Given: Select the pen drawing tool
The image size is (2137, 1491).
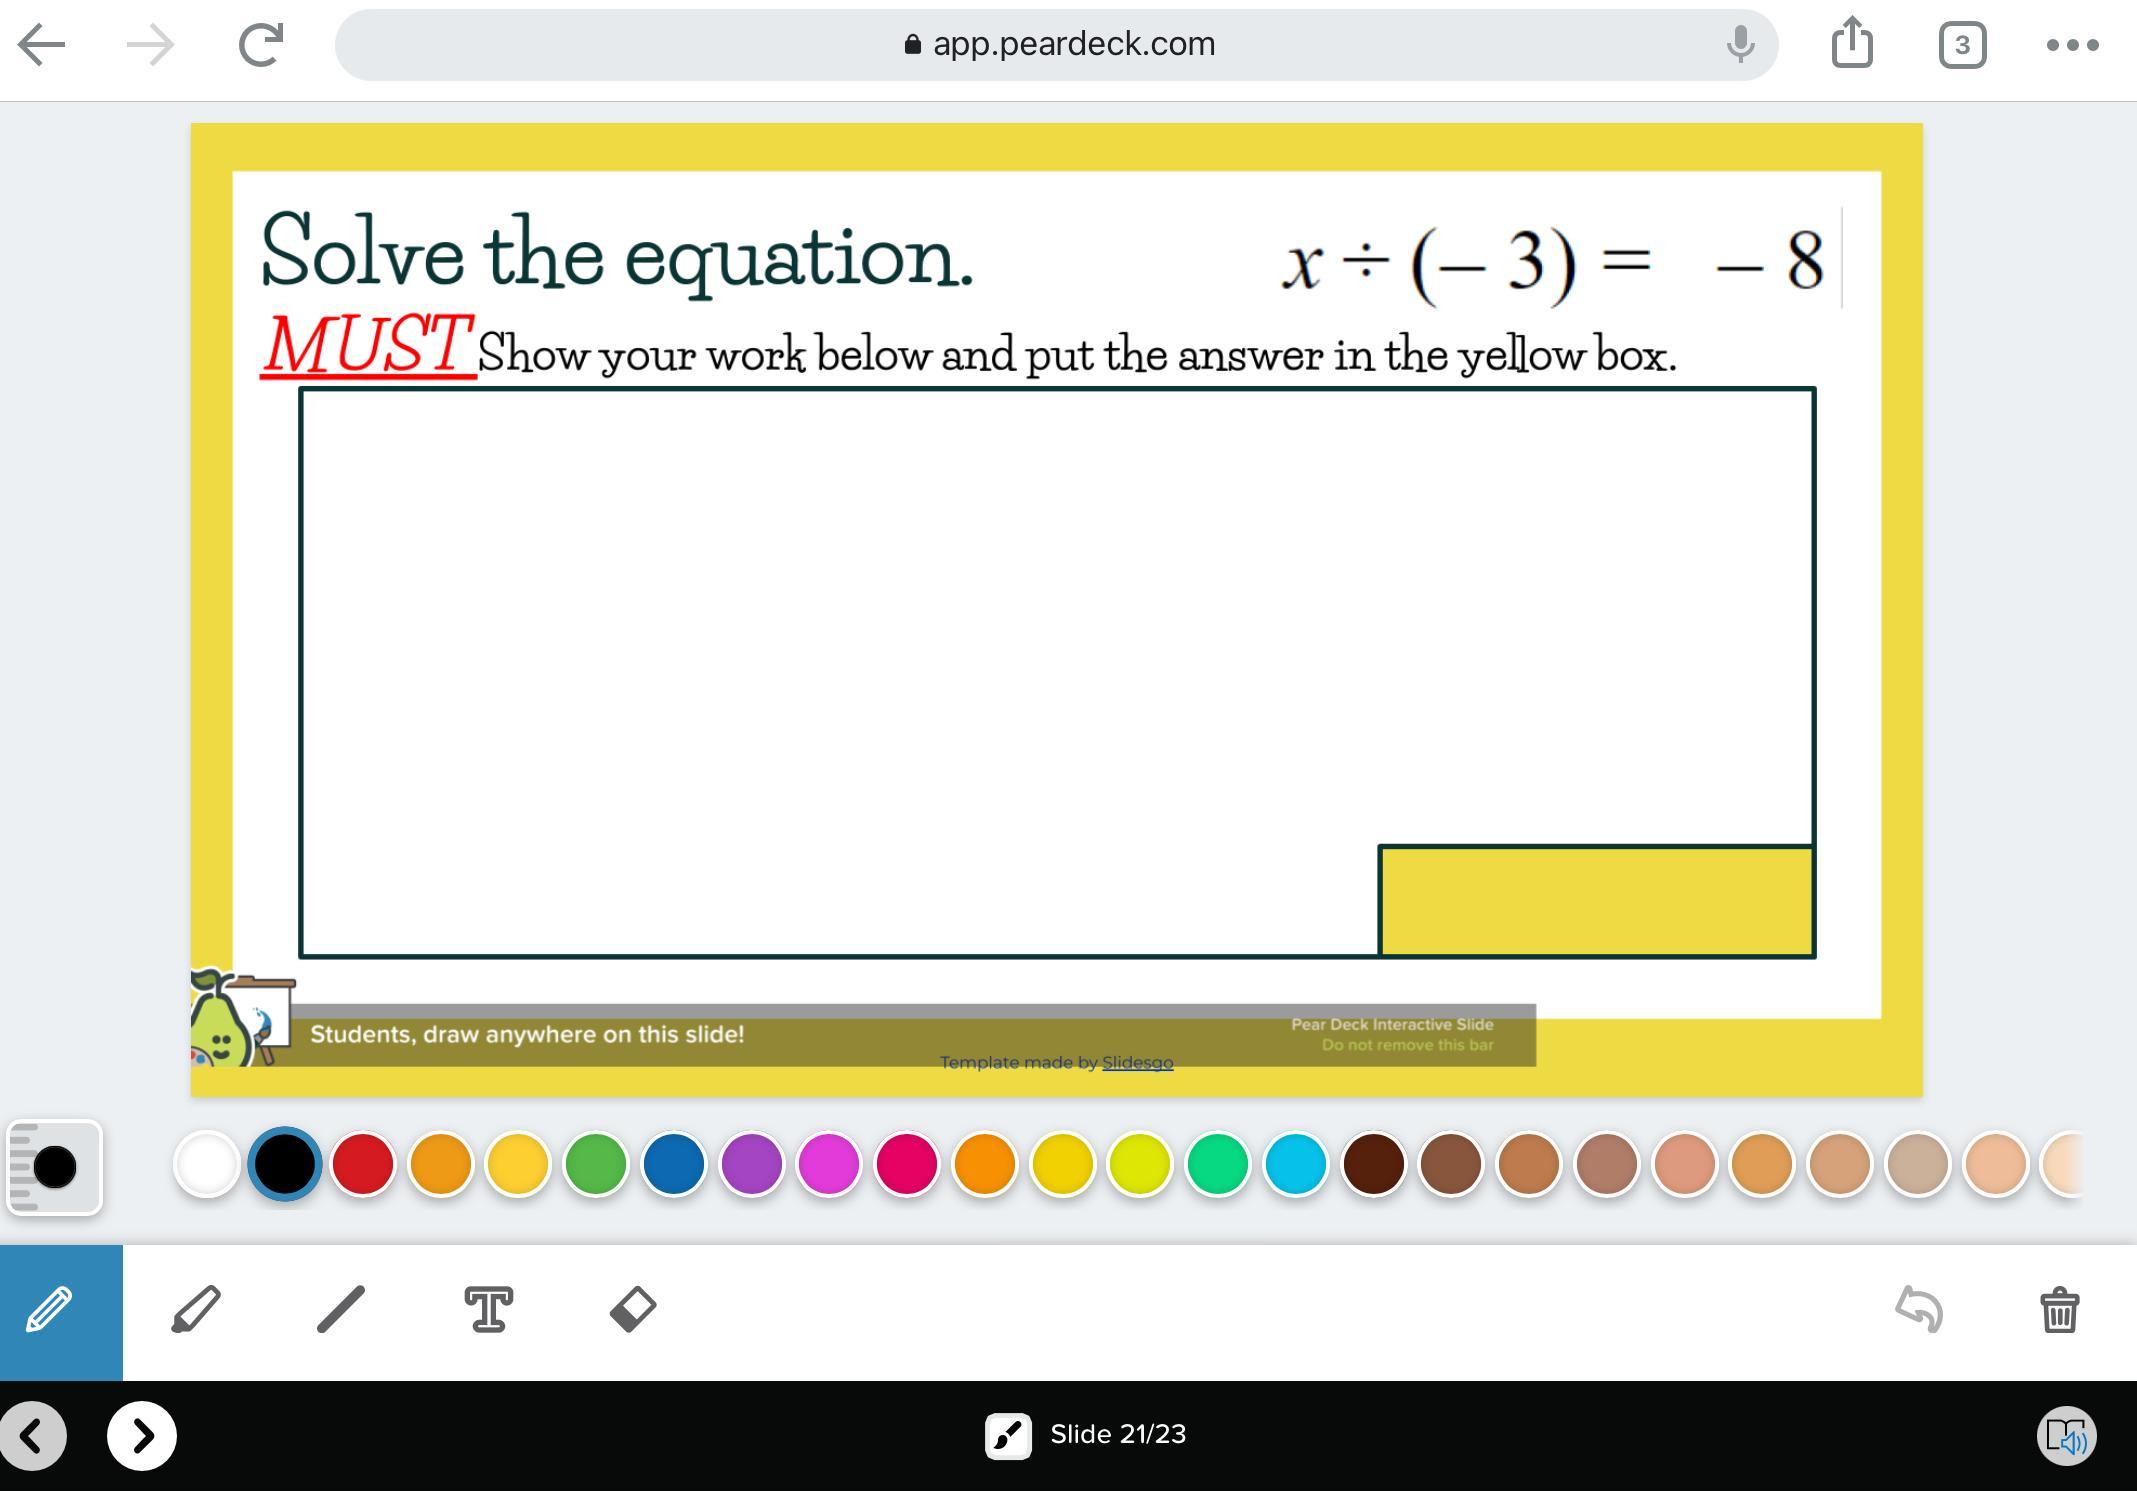Looking at the screenshot, I should pyautogui.click(x=50, y=1310).
